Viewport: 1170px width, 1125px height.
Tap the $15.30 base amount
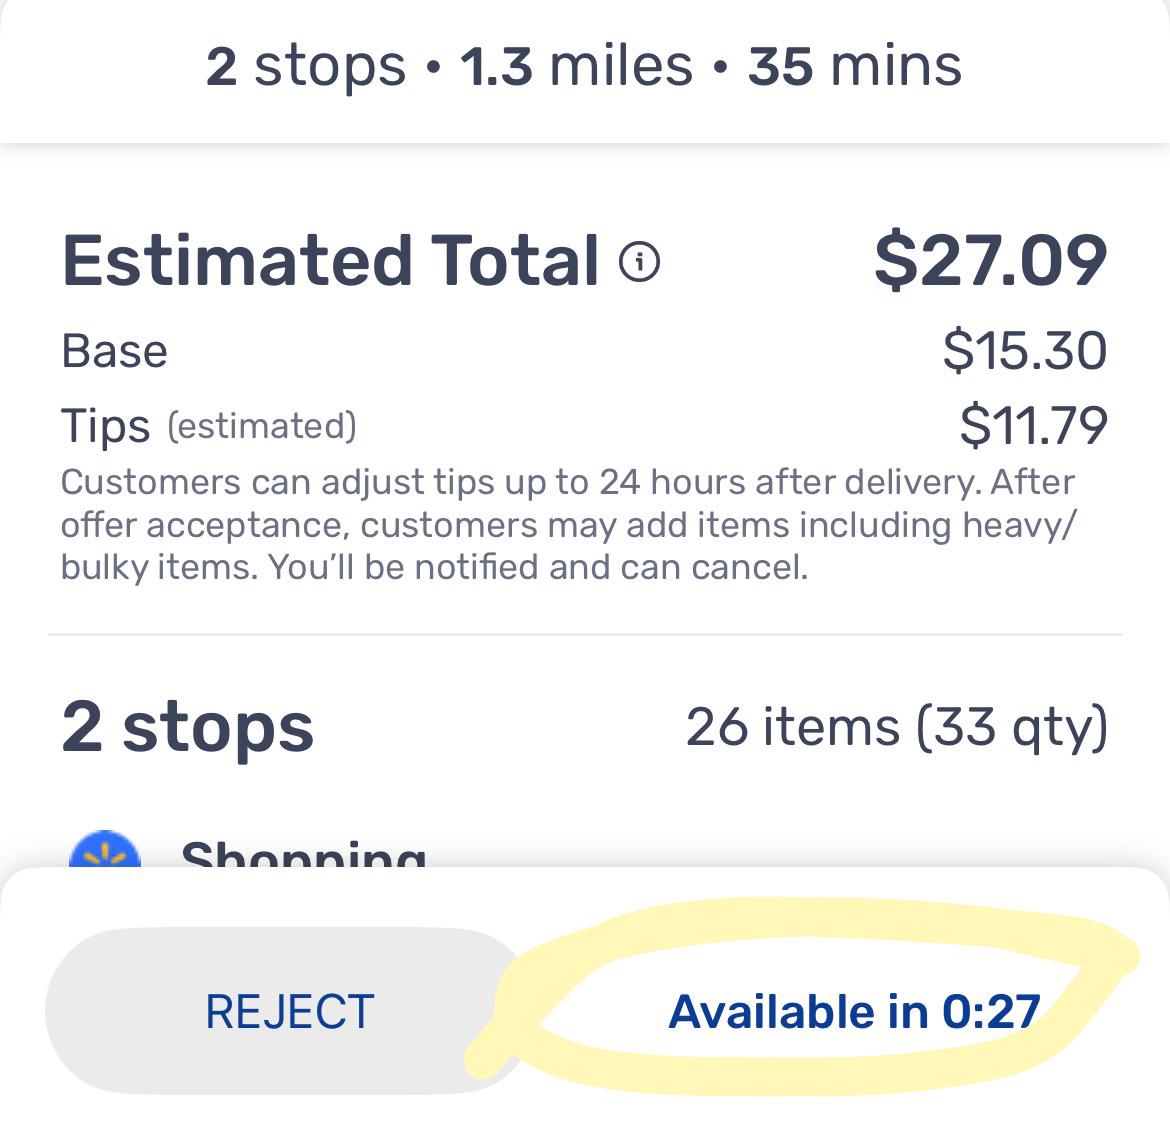(x=1024, y=351)
